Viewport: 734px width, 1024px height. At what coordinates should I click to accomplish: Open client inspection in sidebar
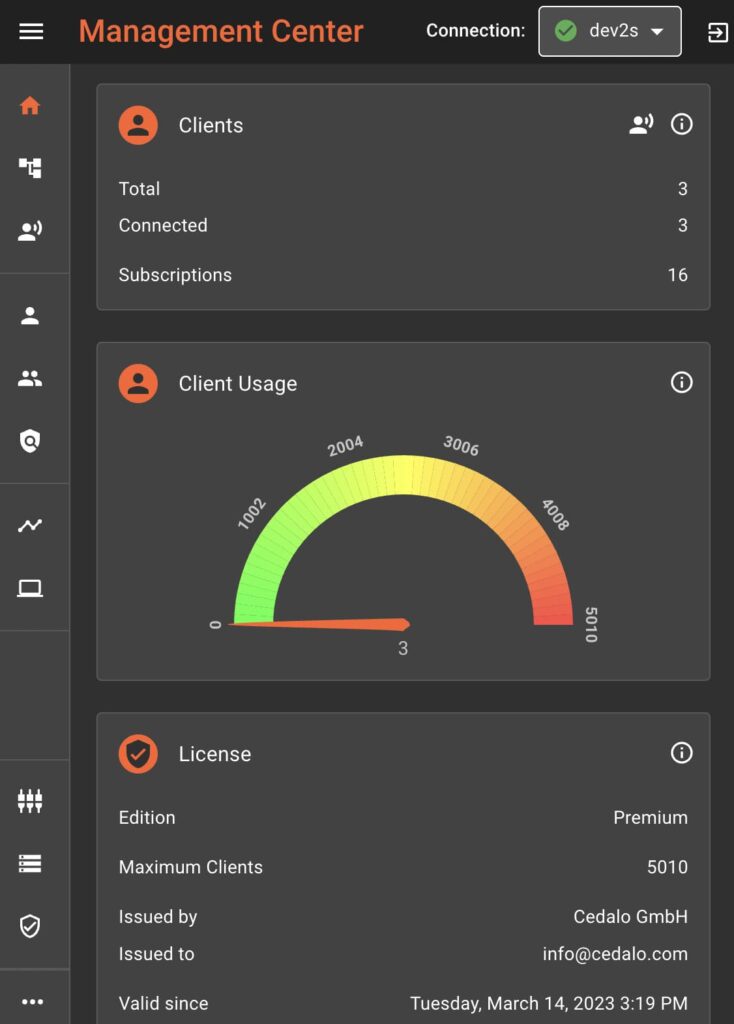pos(30,232)
